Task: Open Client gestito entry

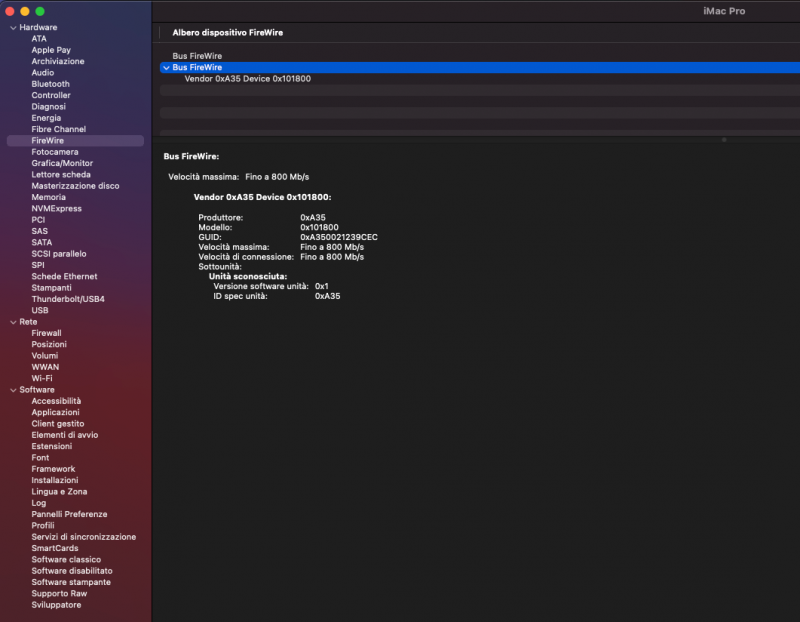Action: click(x=58, y=424)
